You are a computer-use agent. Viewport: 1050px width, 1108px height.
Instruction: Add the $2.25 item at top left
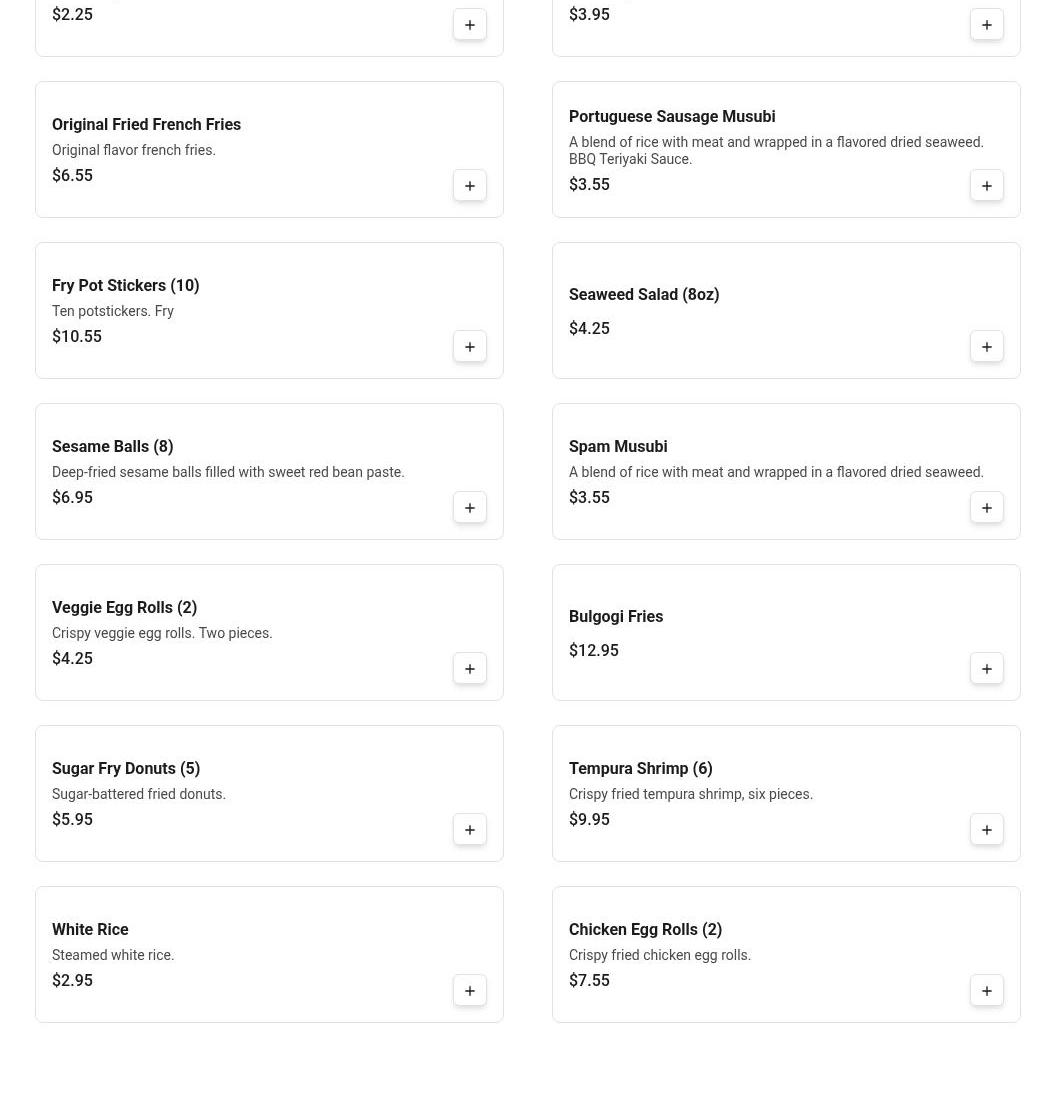470,25
